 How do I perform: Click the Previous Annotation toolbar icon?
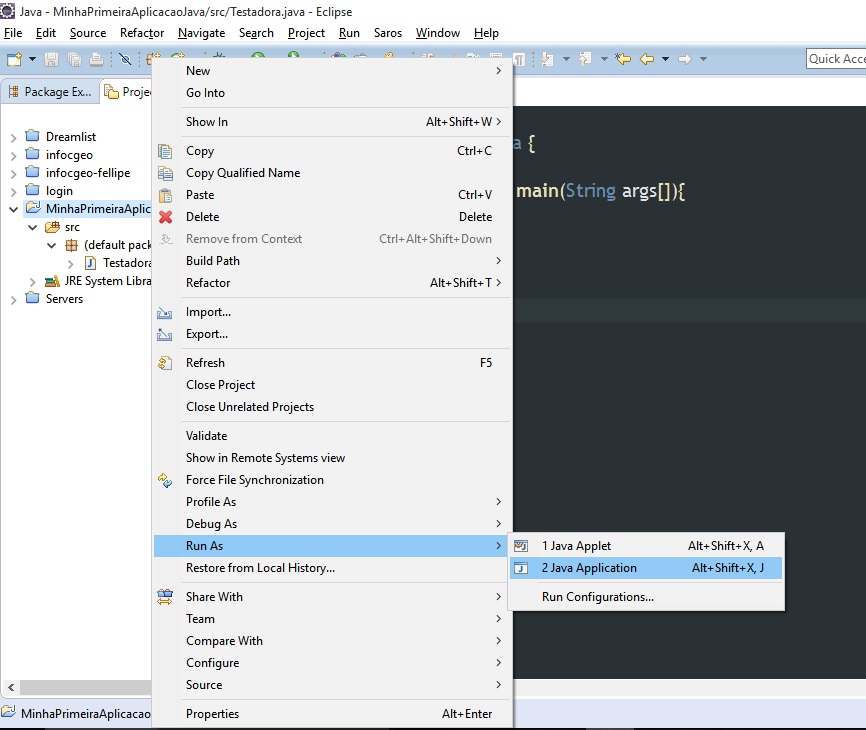click(x=585, y=59)
